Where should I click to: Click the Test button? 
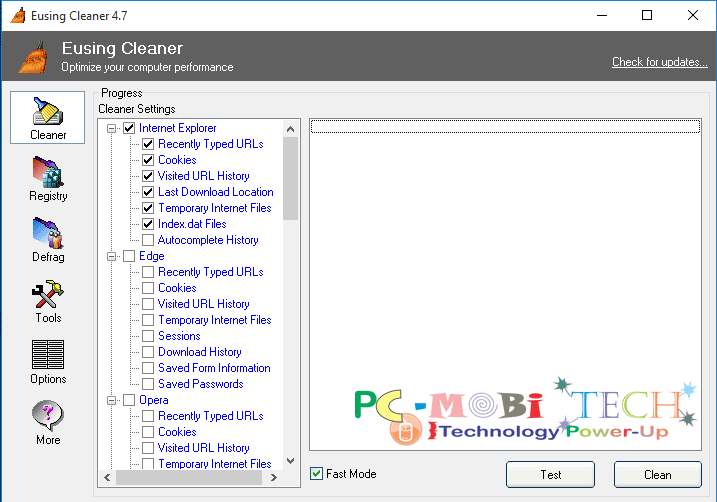550,475
